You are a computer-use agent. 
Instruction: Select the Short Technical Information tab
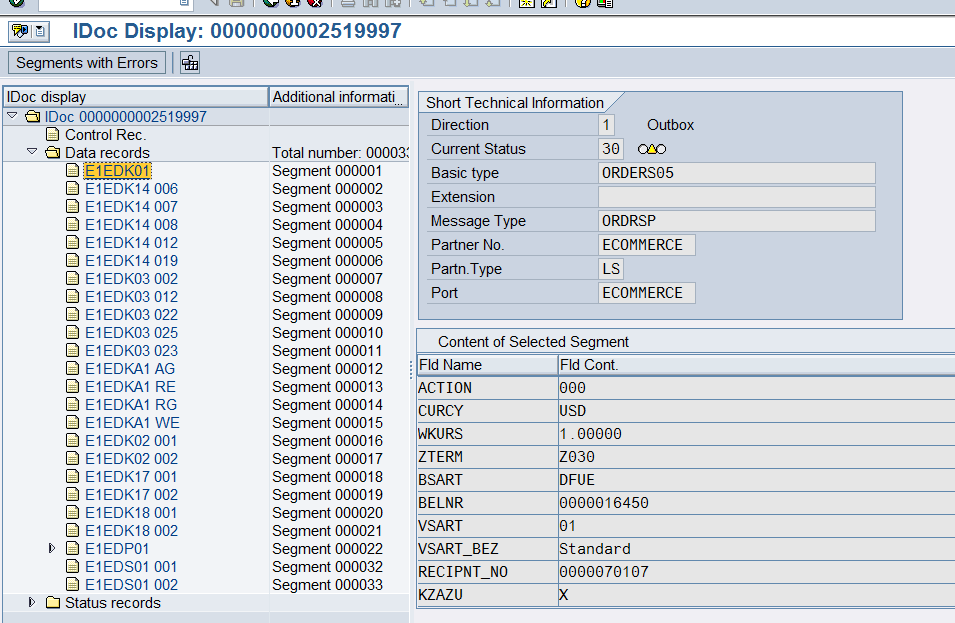(515, 102)
